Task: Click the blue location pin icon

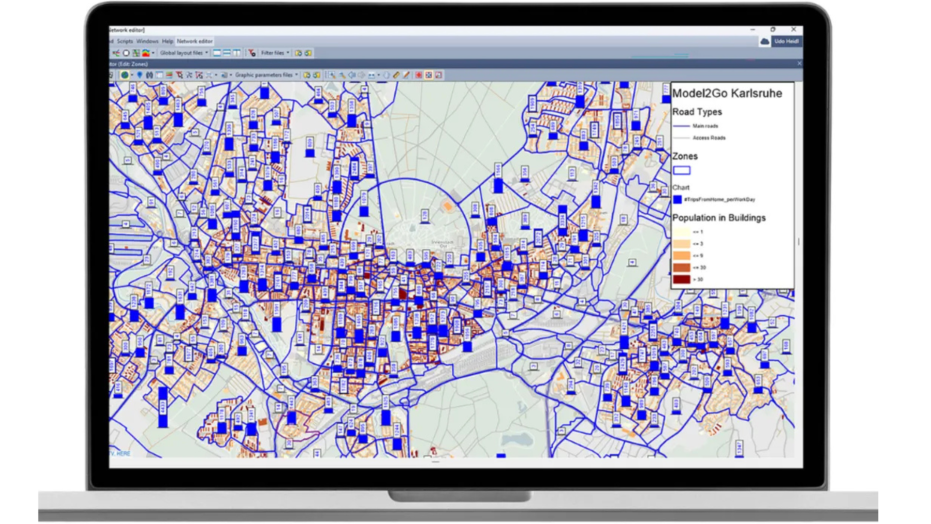Action: [x=139, y=75]
